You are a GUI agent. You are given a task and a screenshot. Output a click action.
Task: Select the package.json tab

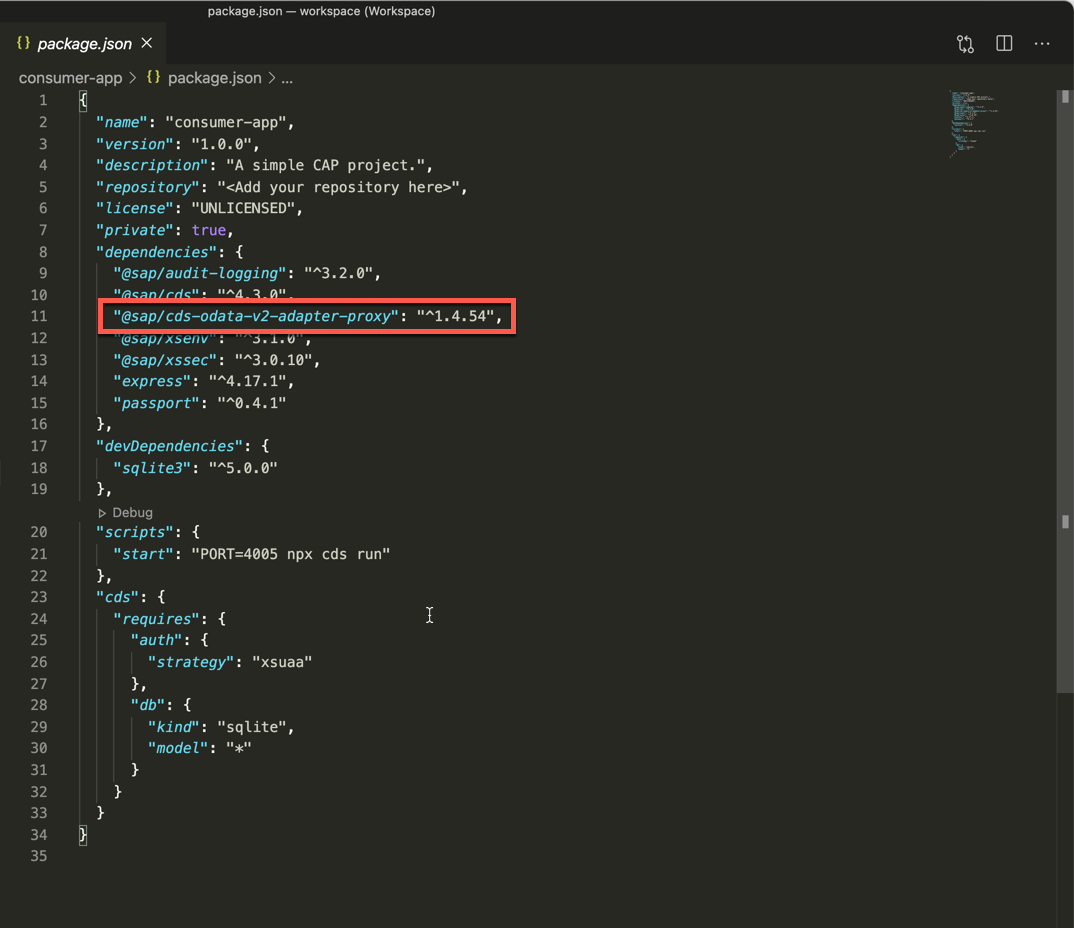point(84,44)
